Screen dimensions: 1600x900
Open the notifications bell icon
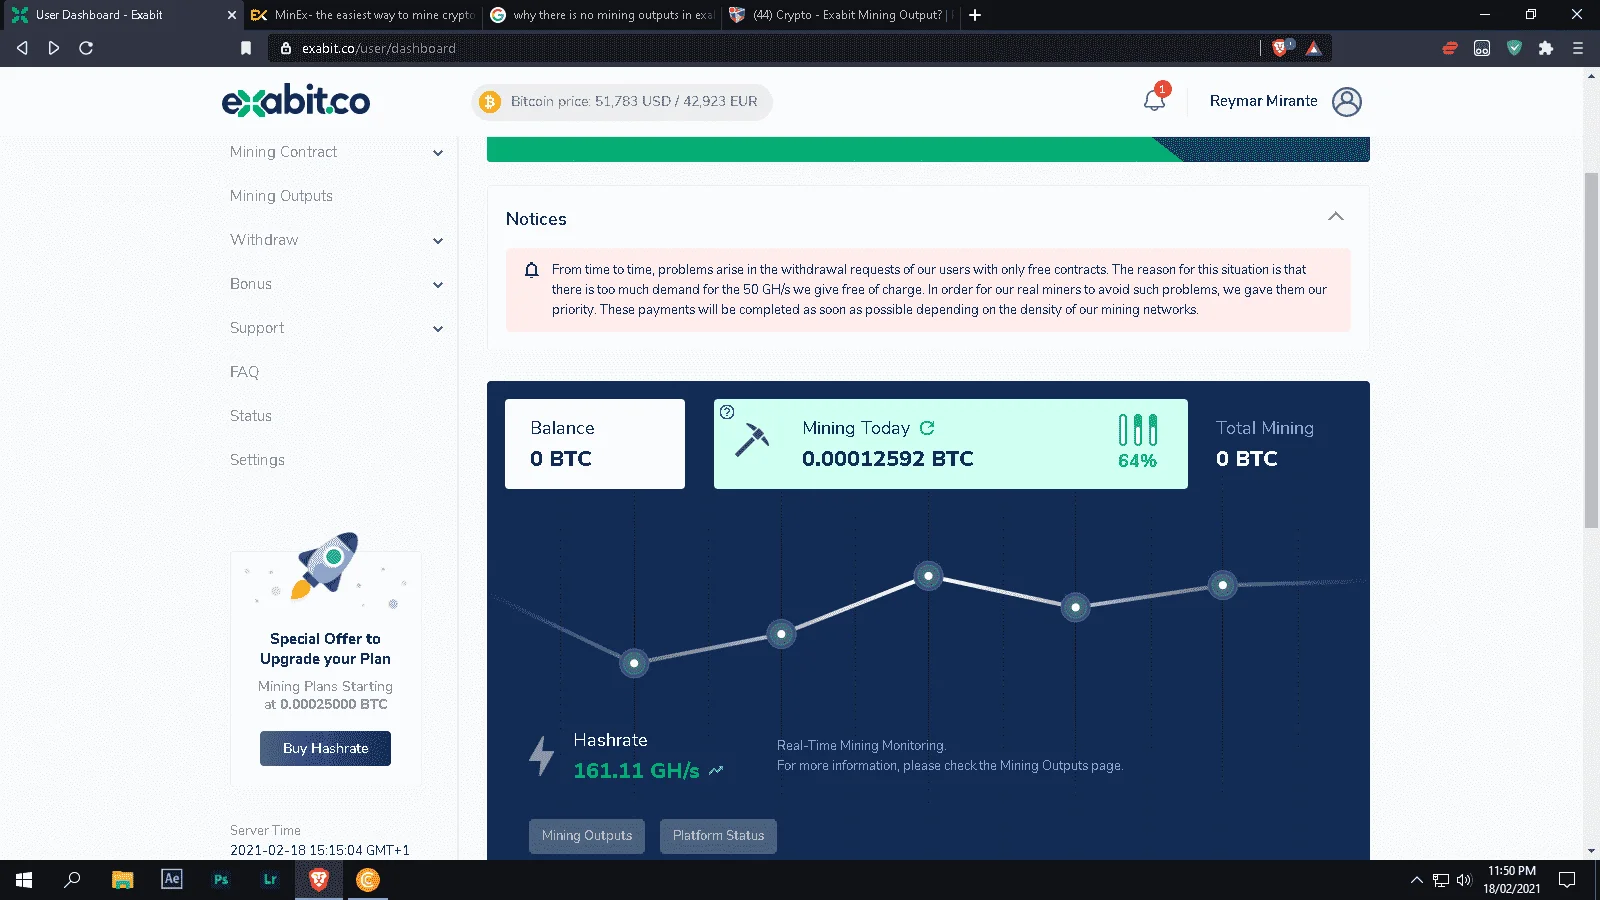coord(1154,101)
